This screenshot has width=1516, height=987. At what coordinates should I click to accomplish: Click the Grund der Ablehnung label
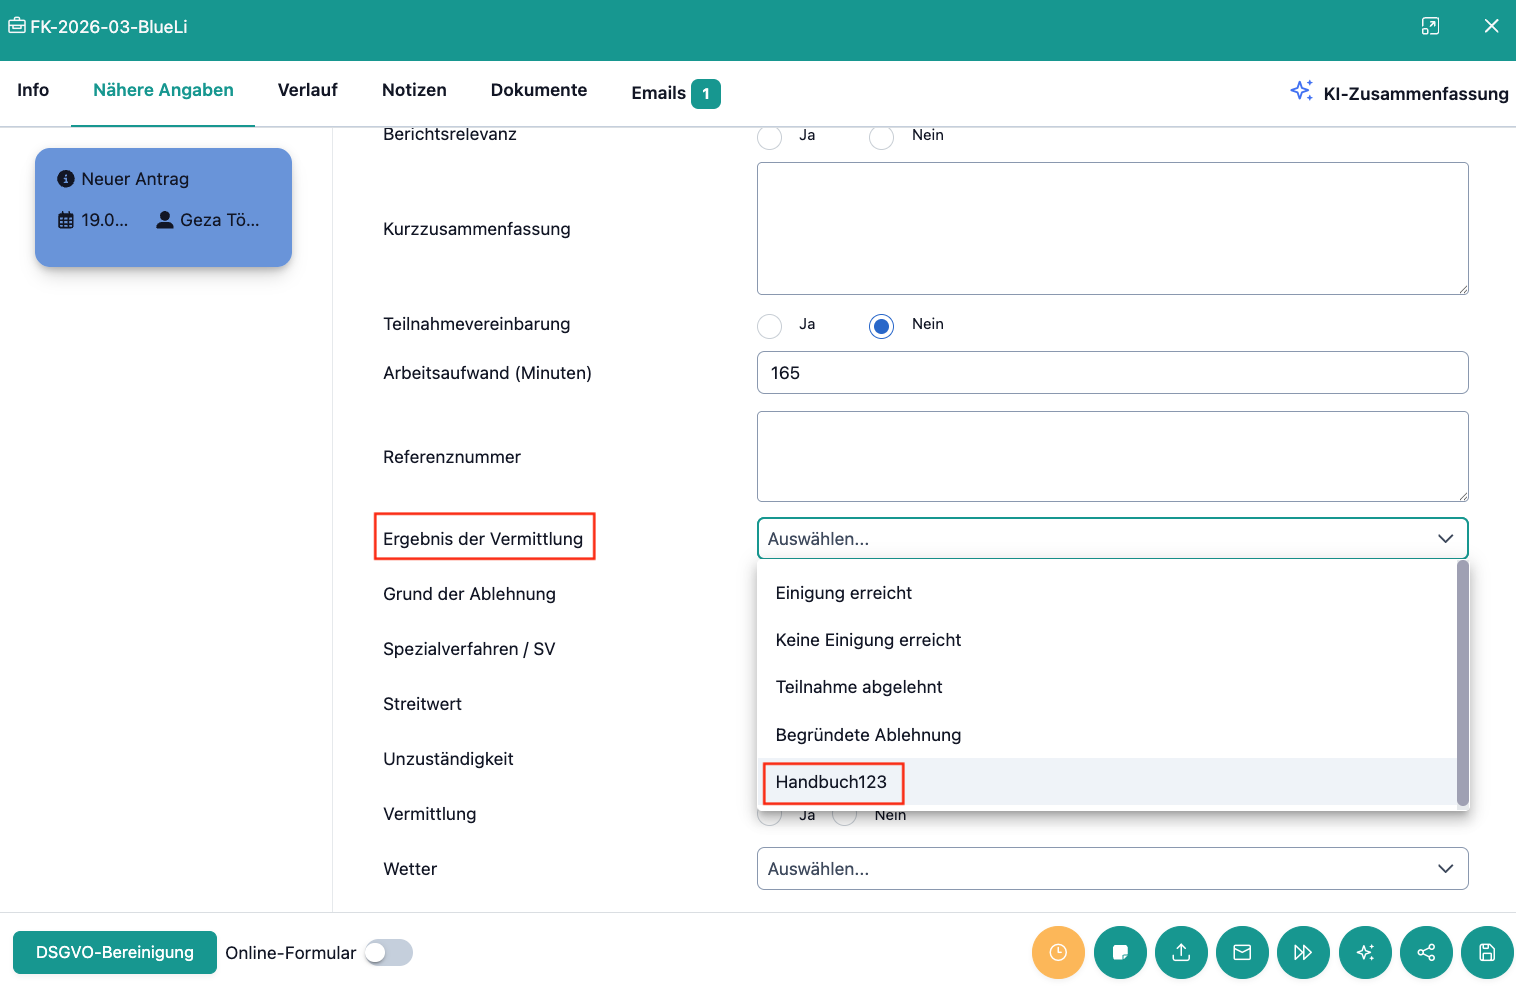[469, 594]
